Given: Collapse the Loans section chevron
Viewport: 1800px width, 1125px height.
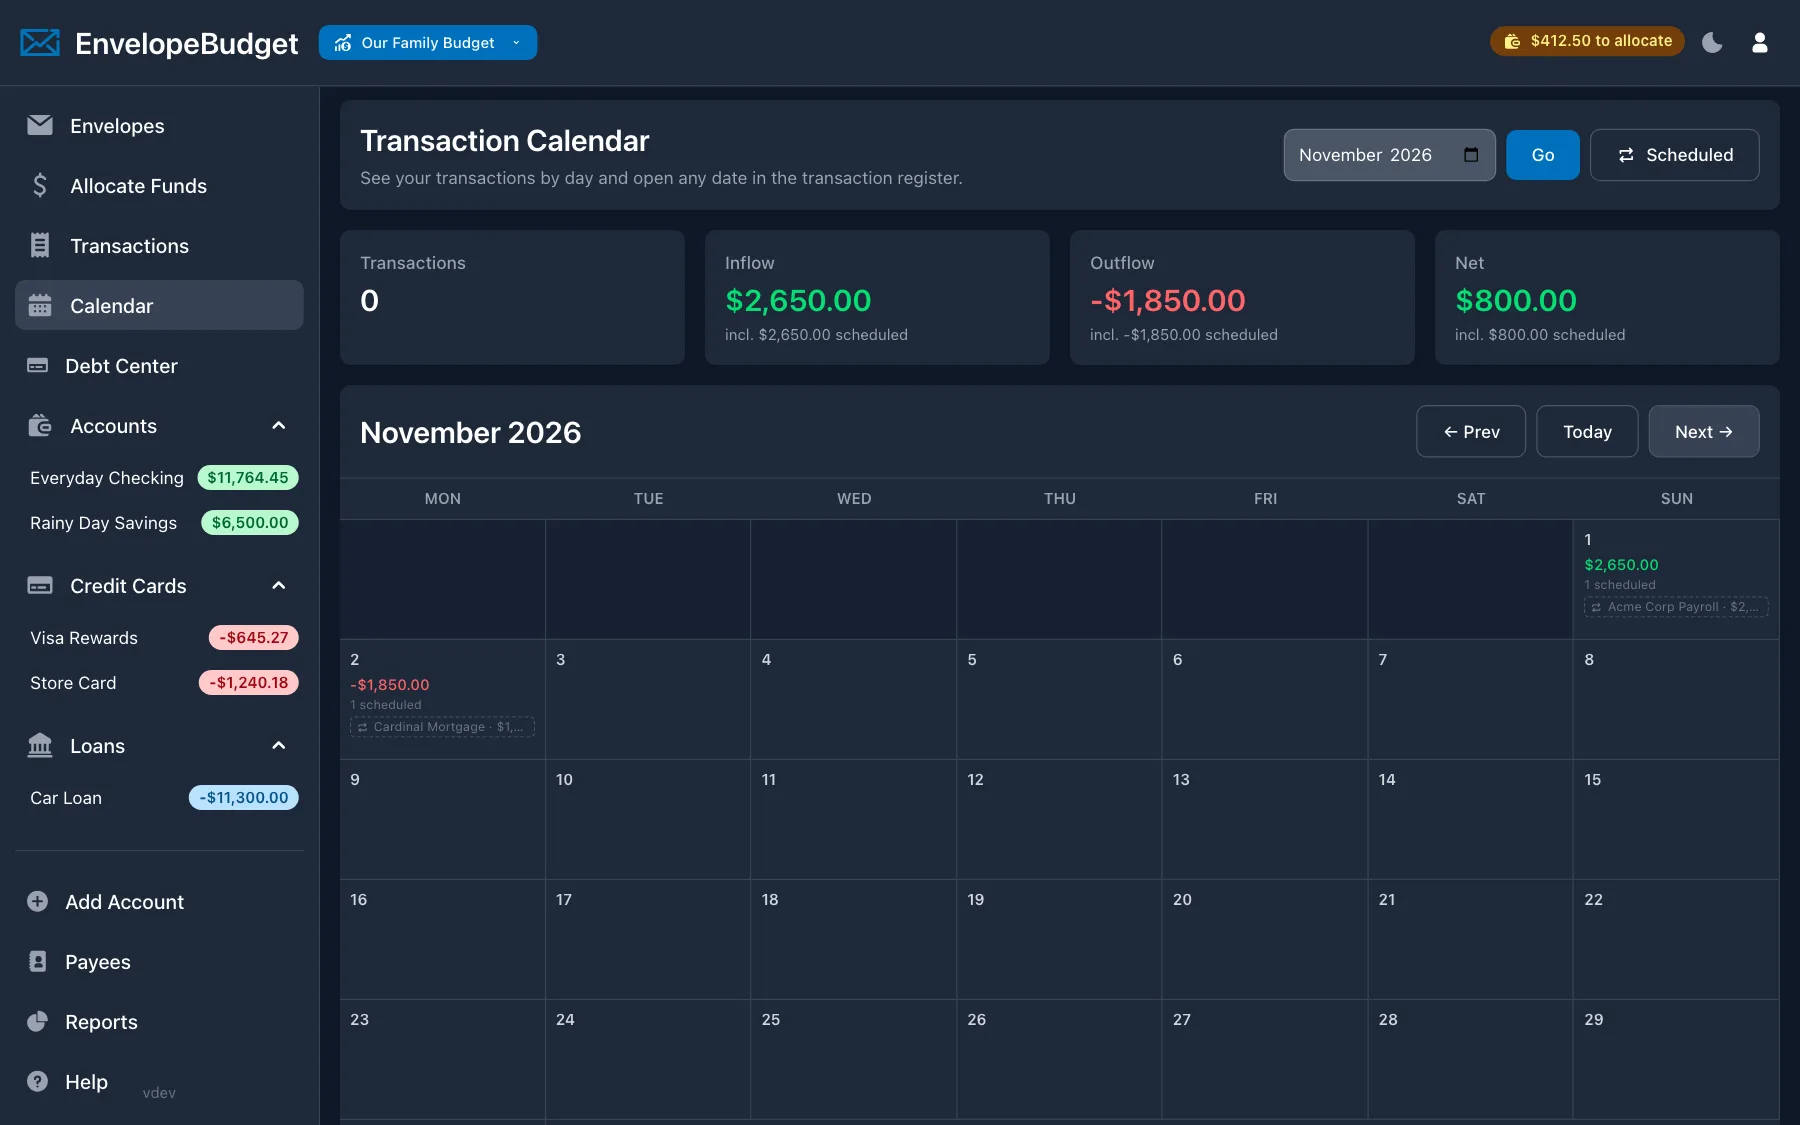Looking at the screenshot, I should click(x=279, y=746).
